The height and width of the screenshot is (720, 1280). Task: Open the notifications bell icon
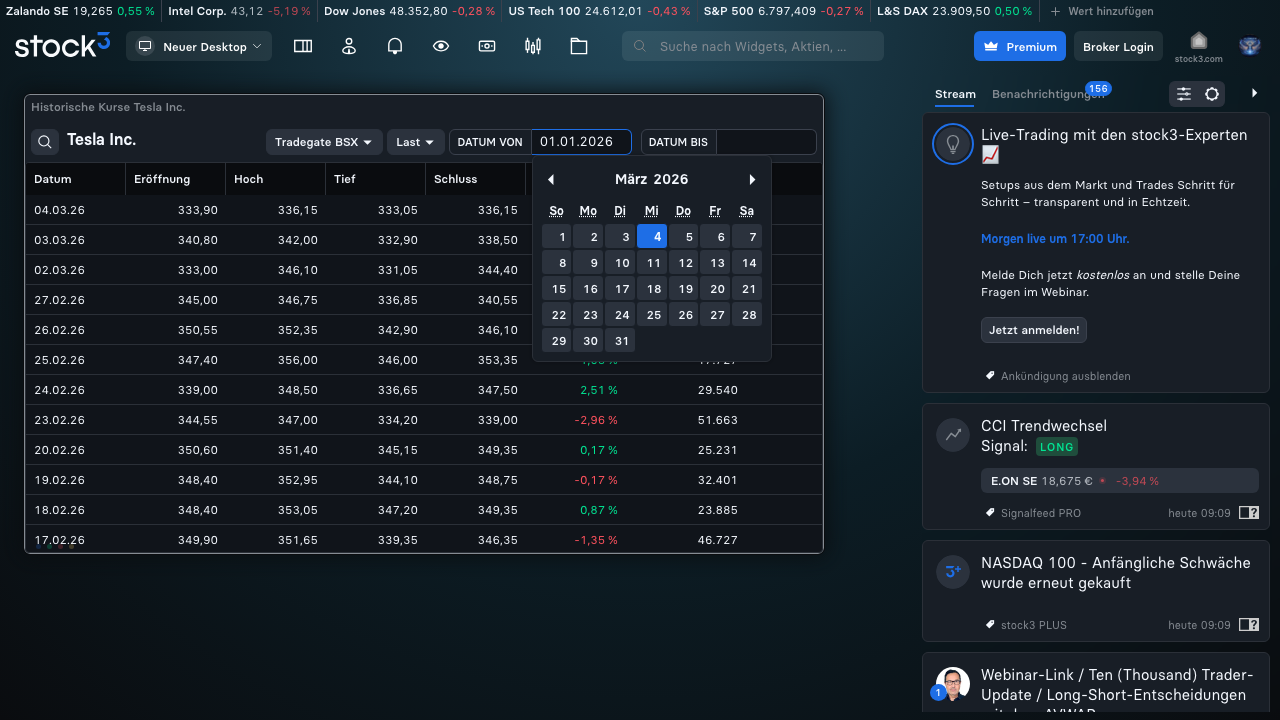(395, 46)
